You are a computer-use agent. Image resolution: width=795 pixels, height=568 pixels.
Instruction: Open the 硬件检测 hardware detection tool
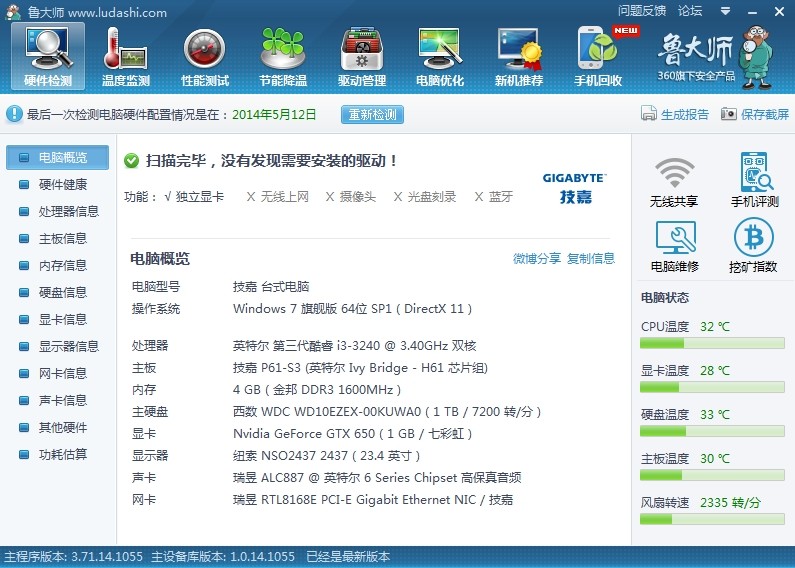coord(48,56)
